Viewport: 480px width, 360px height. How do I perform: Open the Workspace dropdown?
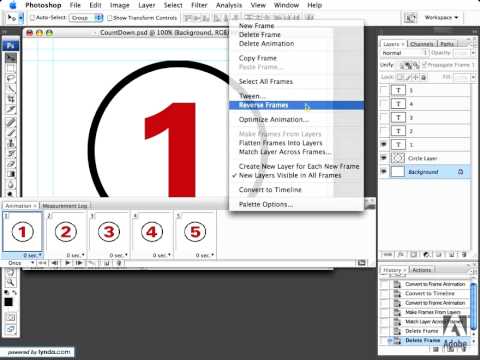pyautogui.click(x=441, y=17)
